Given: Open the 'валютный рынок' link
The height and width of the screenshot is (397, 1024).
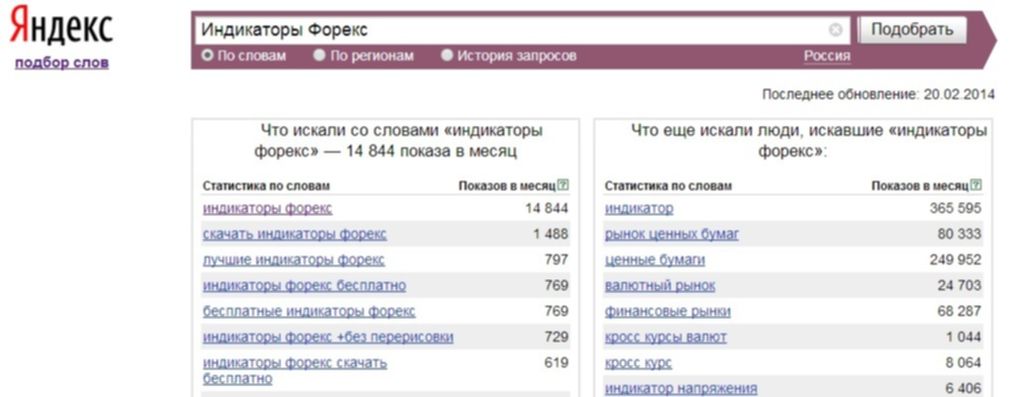Looking at the screenshot, I should coord(660,285).
